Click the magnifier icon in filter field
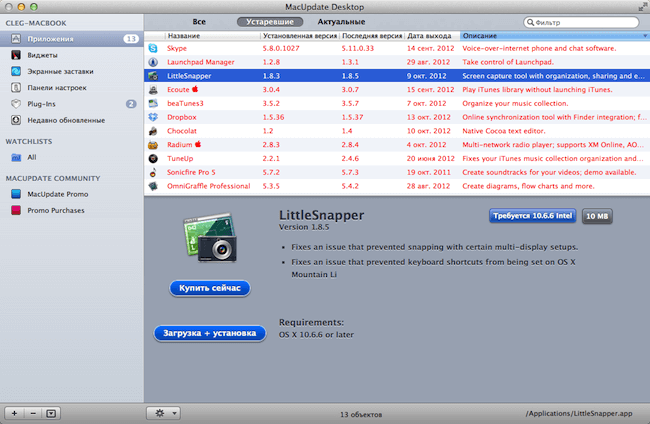 (x=530, y=22)
